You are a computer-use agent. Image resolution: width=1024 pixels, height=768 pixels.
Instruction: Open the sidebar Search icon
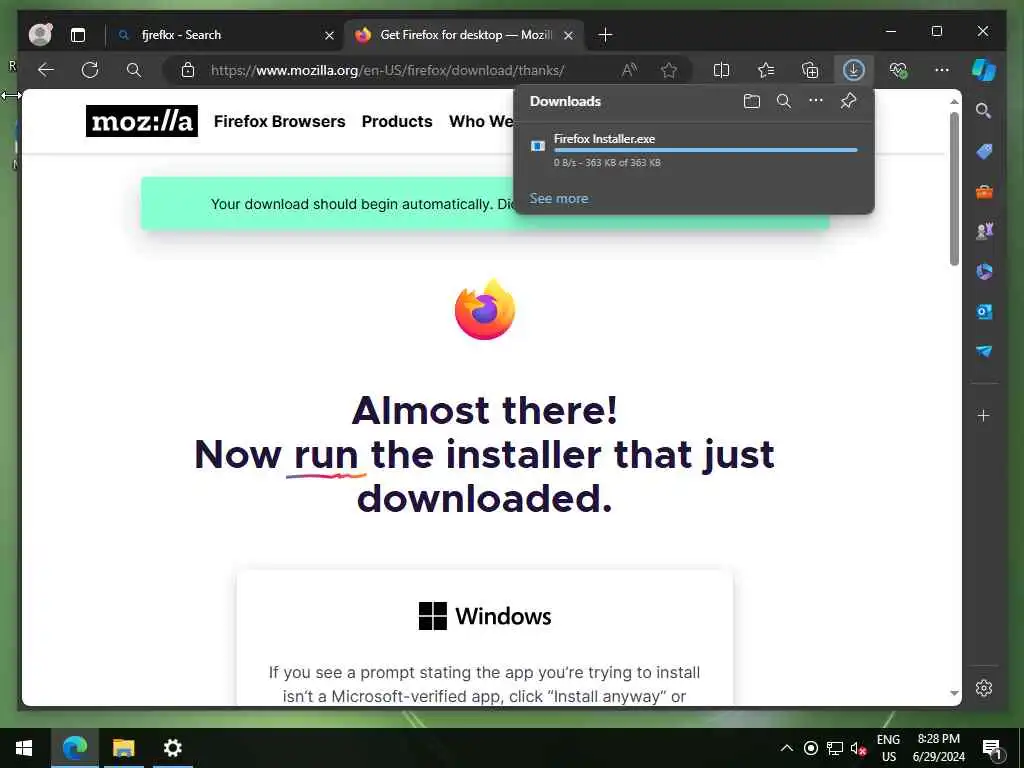point(984,111)
